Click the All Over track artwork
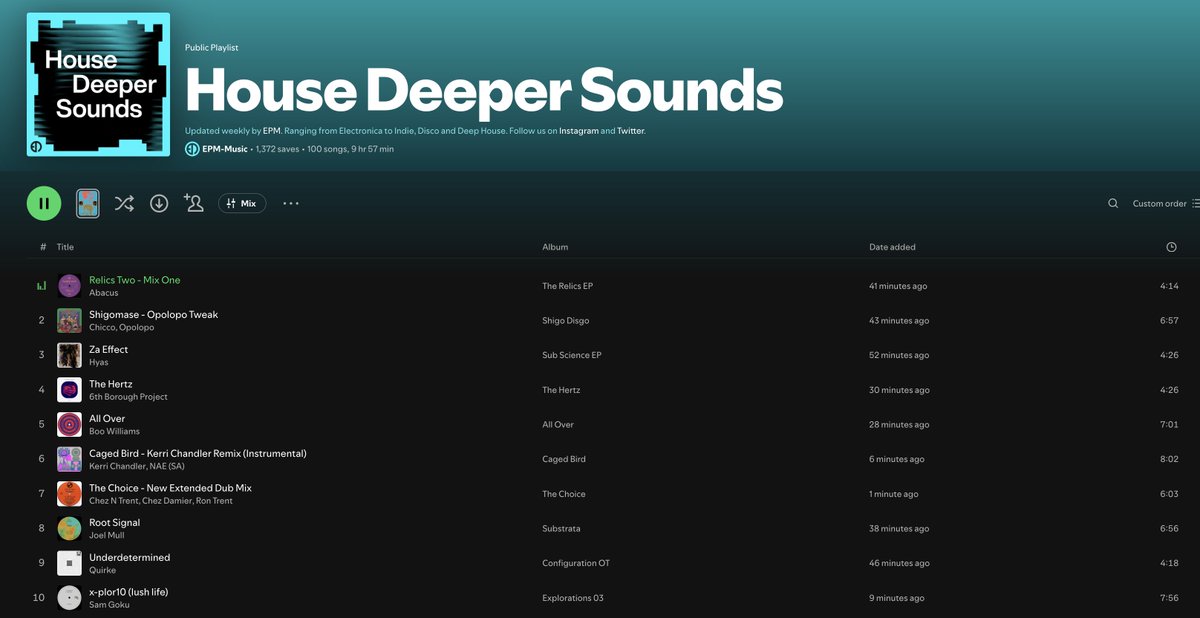Screen dimensions: 1200x618 click(x=69, y=424)
